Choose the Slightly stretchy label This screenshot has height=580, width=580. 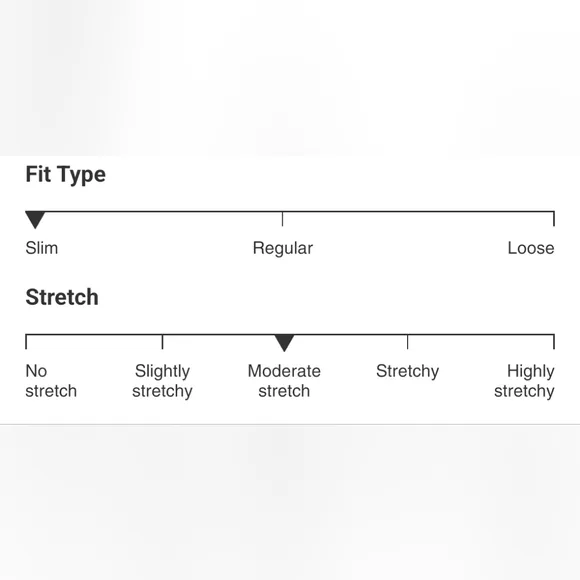pyautogui.click(x=162, y=381)
